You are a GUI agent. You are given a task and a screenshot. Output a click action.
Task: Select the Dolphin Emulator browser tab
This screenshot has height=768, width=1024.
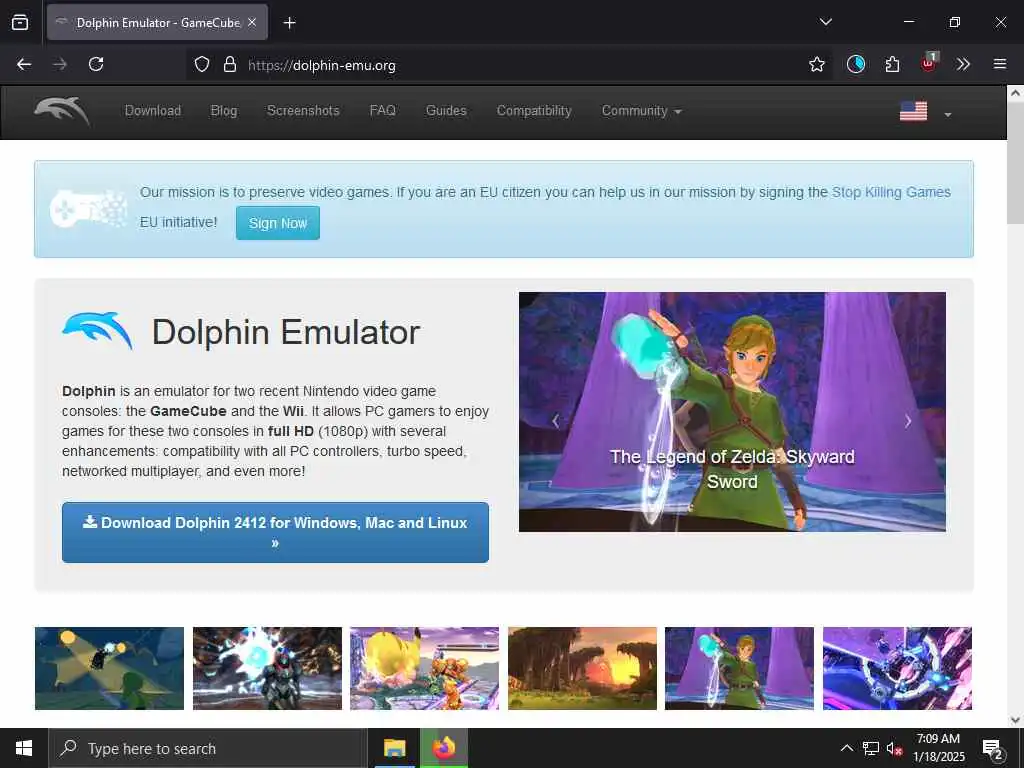tap(157, 22)
